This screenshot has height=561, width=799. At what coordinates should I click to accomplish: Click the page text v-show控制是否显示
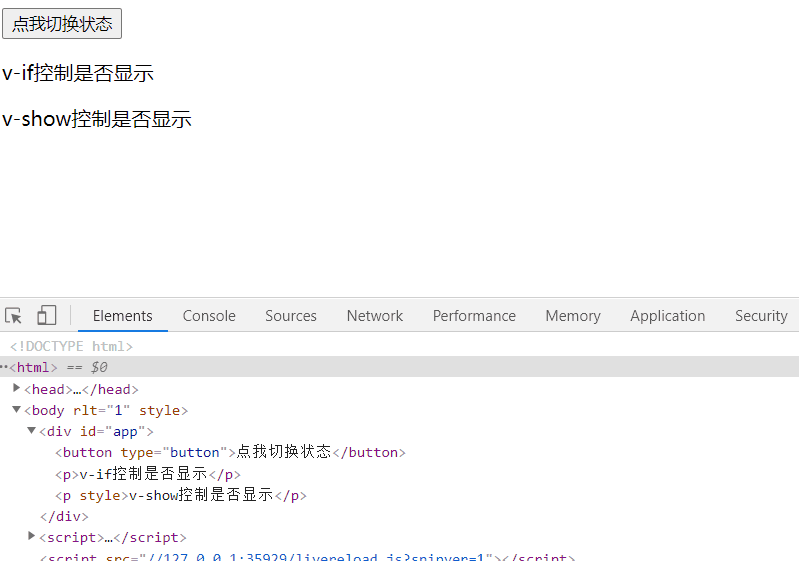(x=97, y=119)
